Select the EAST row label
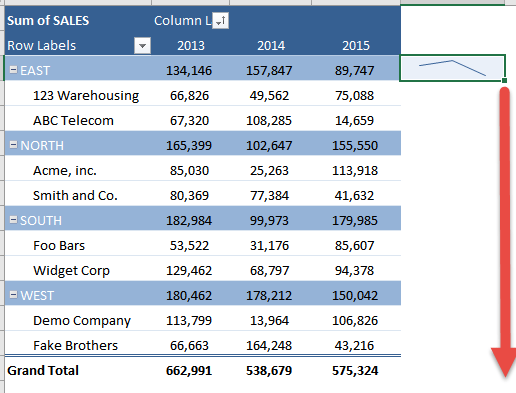The image size is (516, 393). click(35, 71)
